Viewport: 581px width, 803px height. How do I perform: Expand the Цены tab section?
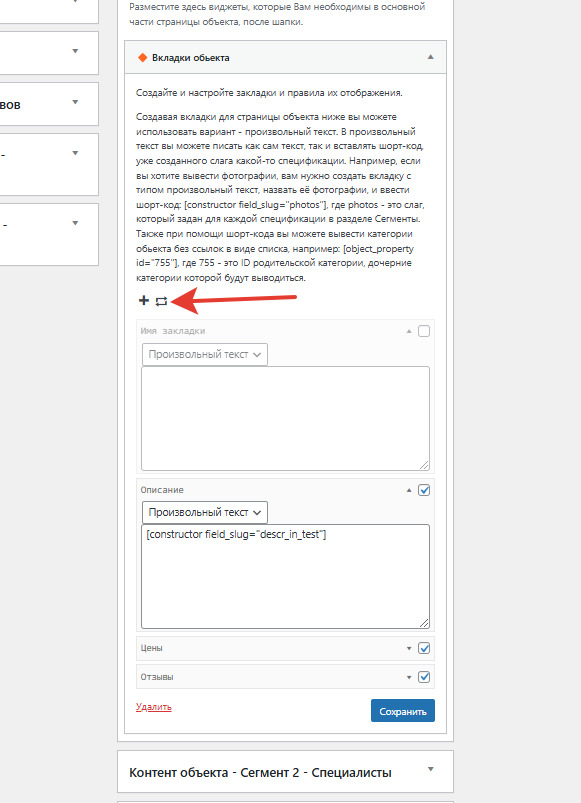[x=409, y=648]
